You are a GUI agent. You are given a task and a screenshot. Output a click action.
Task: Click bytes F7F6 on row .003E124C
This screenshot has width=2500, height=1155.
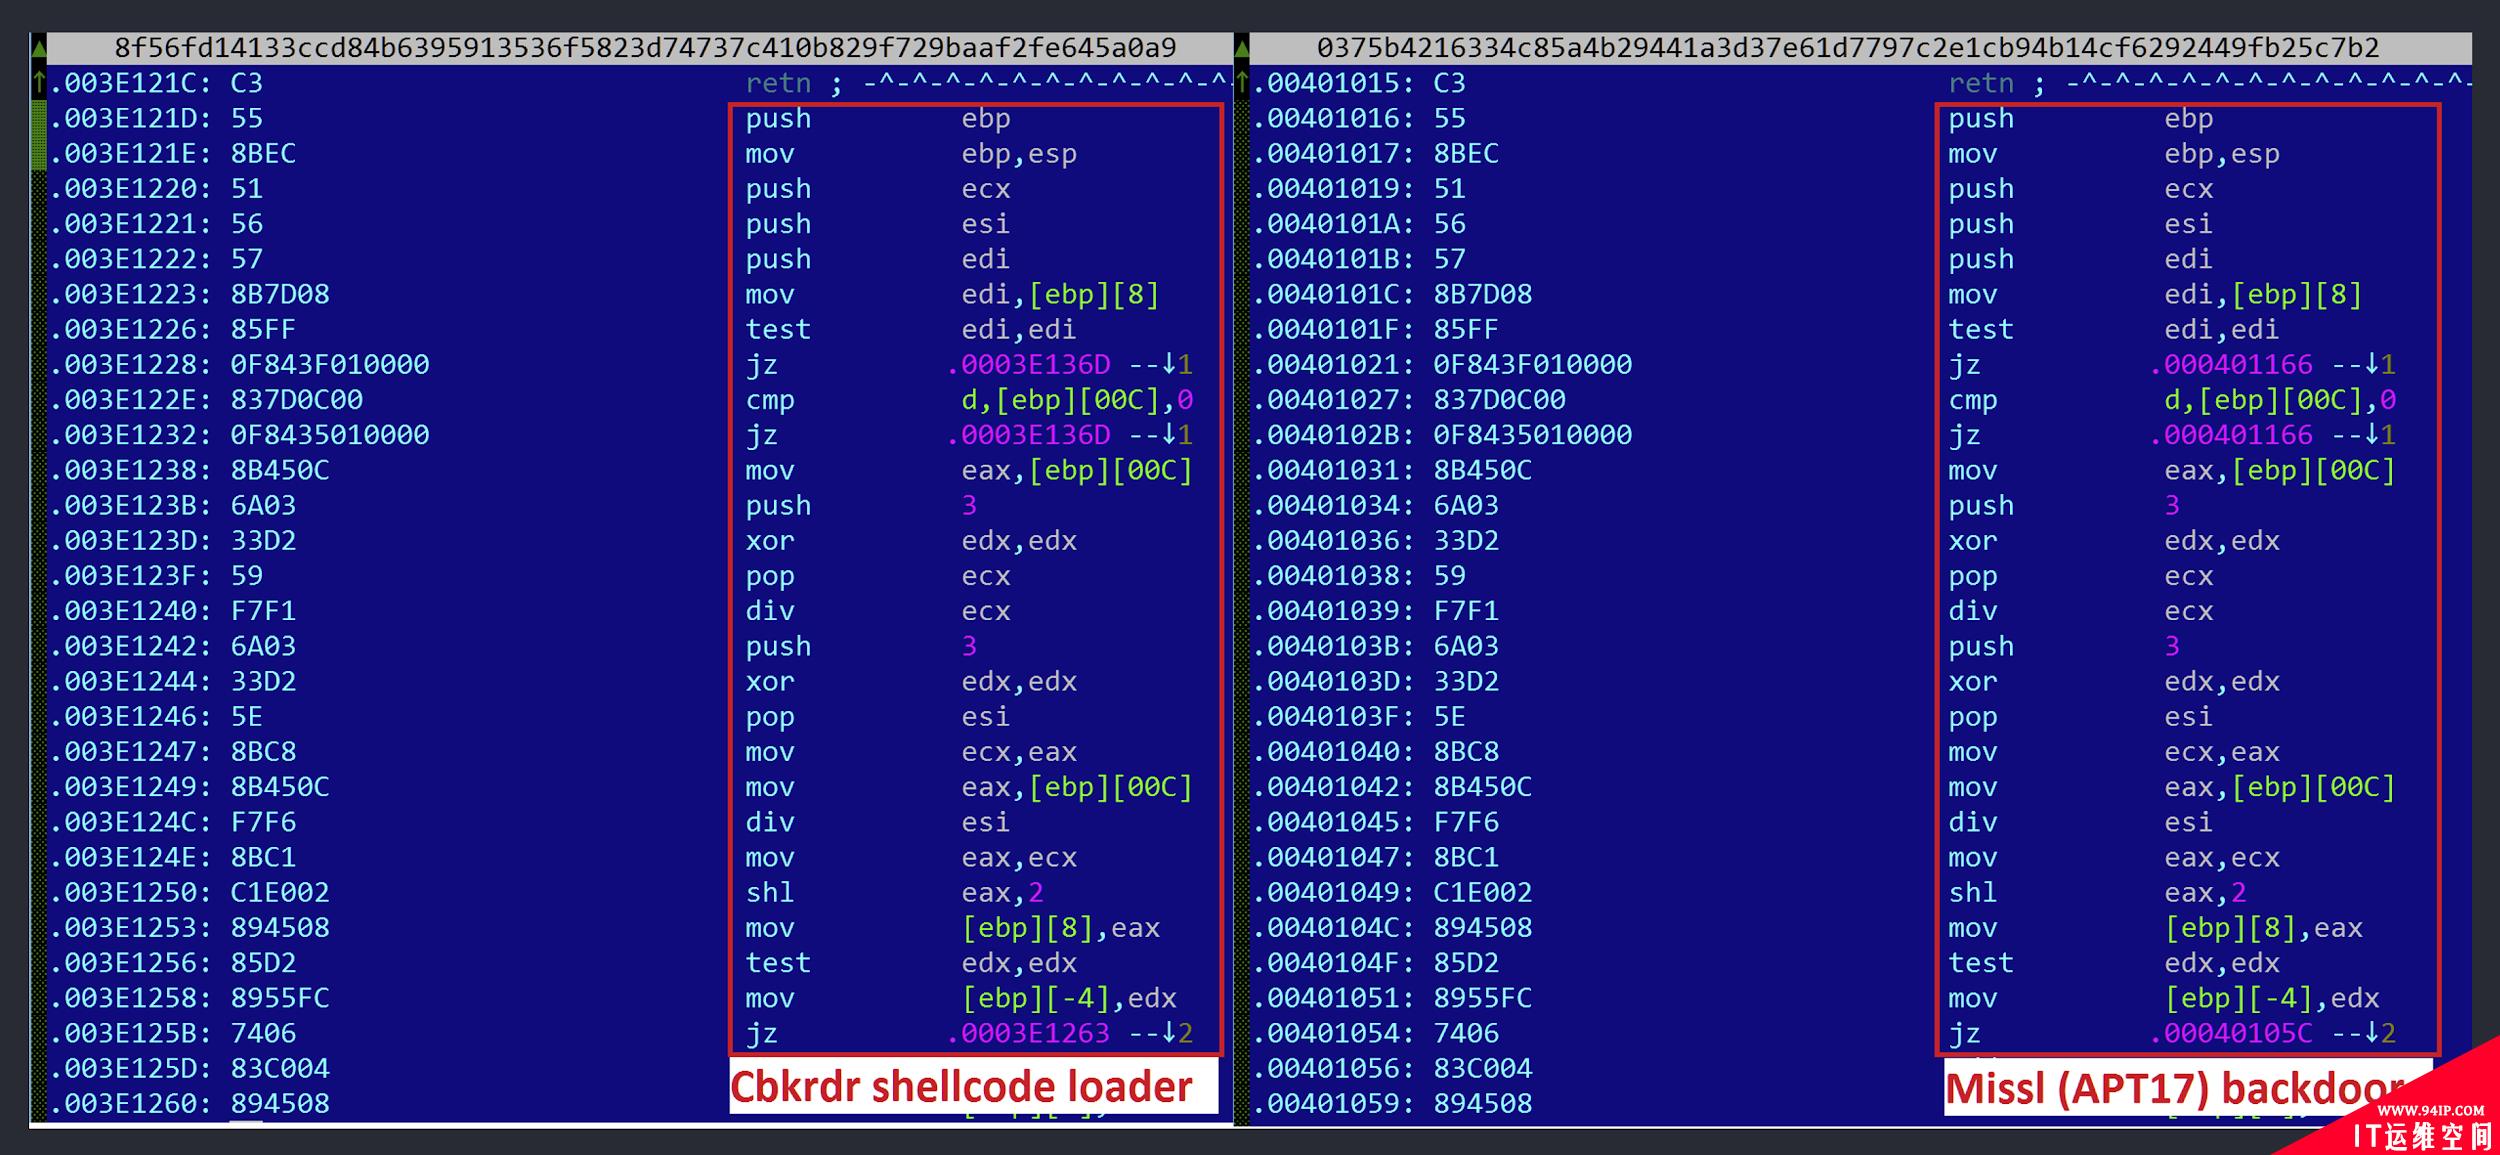click(263, 822)
